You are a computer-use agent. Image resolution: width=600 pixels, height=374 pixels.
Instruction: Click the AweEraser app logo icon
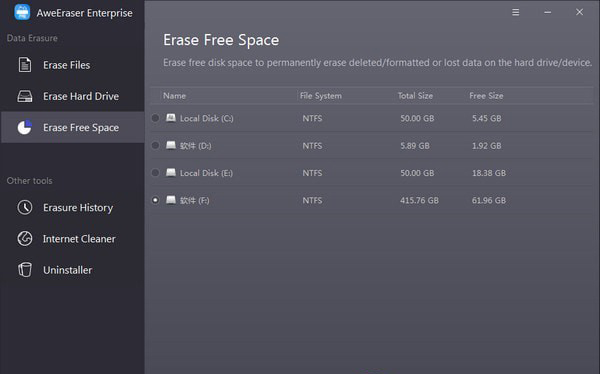tap(22, 12)
